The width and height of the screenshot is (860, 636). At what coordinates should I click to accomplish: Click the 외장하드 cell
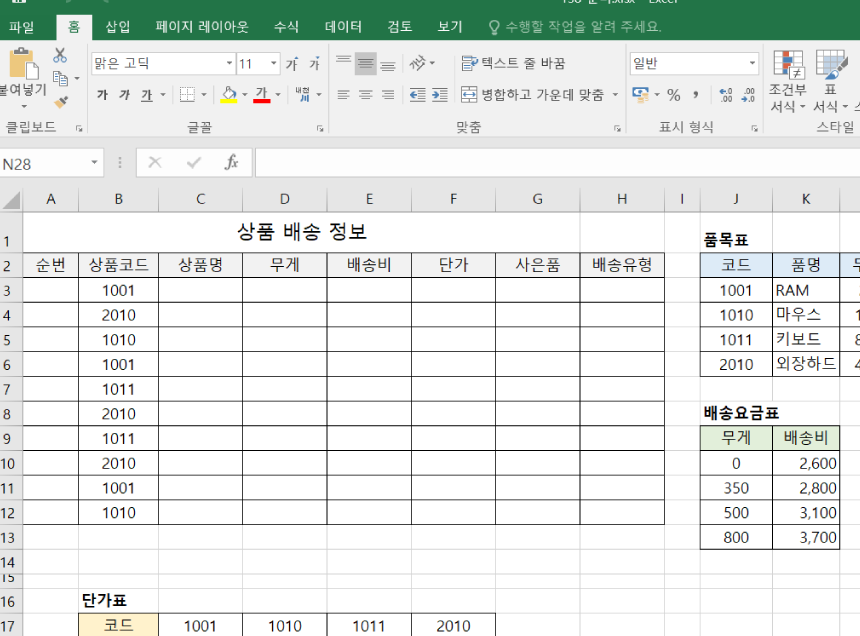pos(806,364)
